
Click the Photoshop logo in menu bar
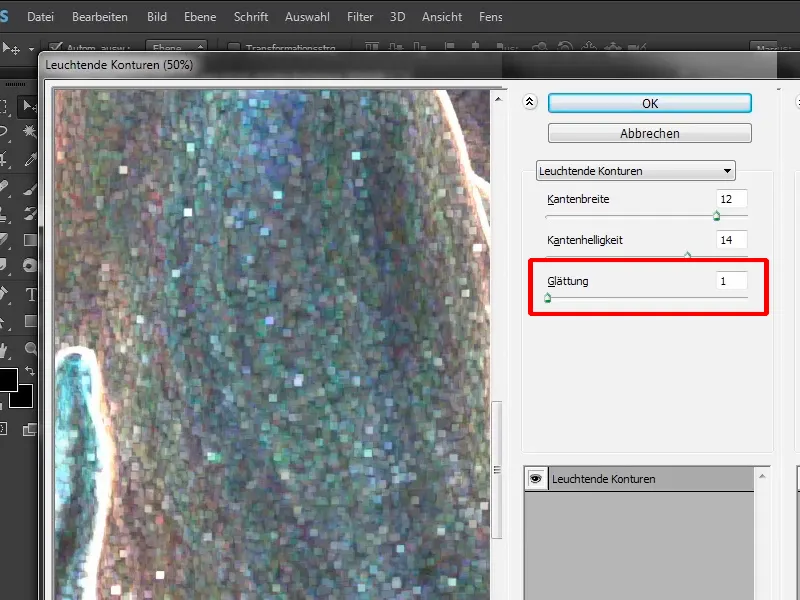coord(4,16)
